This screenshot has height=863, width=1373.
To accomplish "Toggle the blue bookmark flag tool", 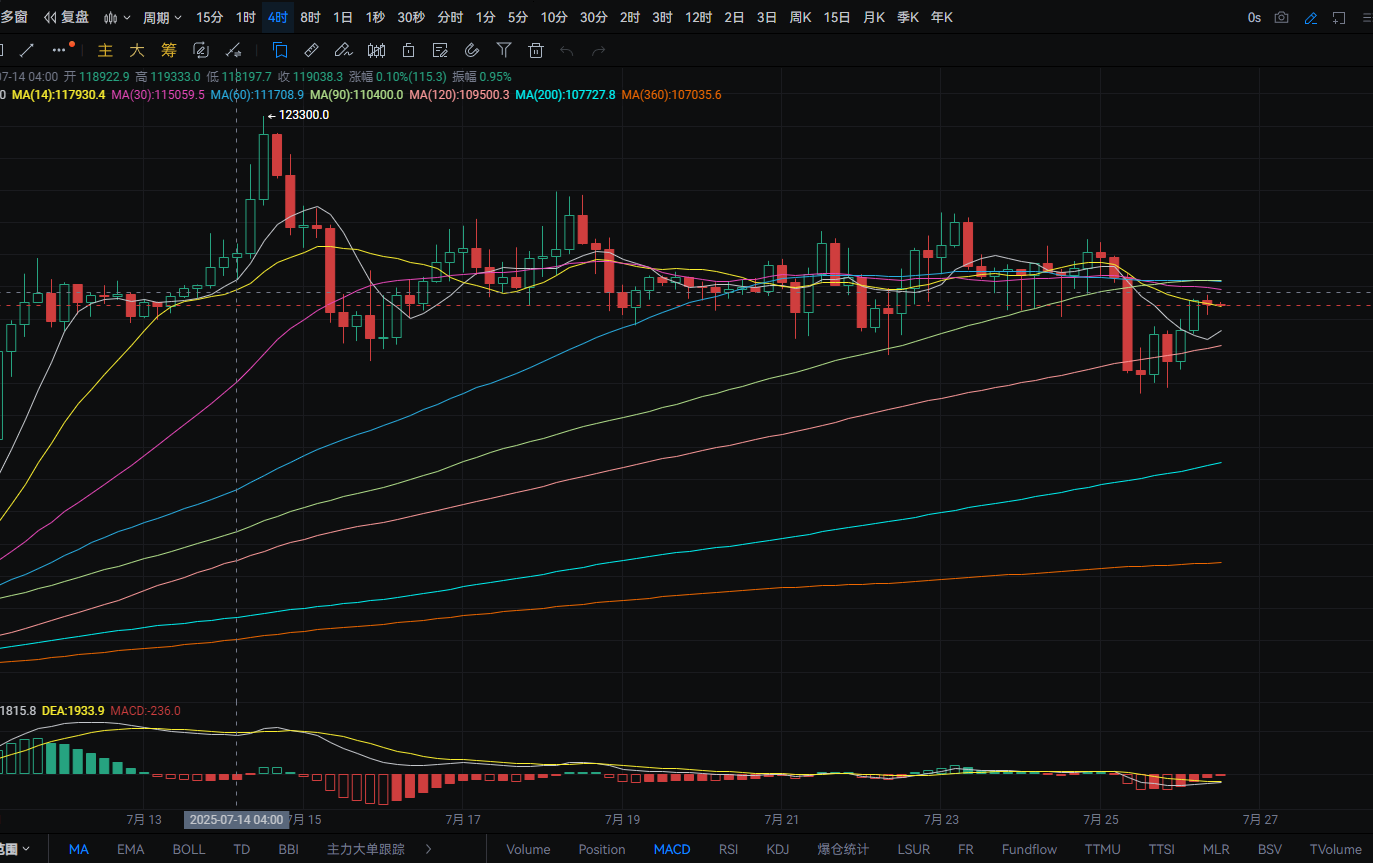I will 280,50.
